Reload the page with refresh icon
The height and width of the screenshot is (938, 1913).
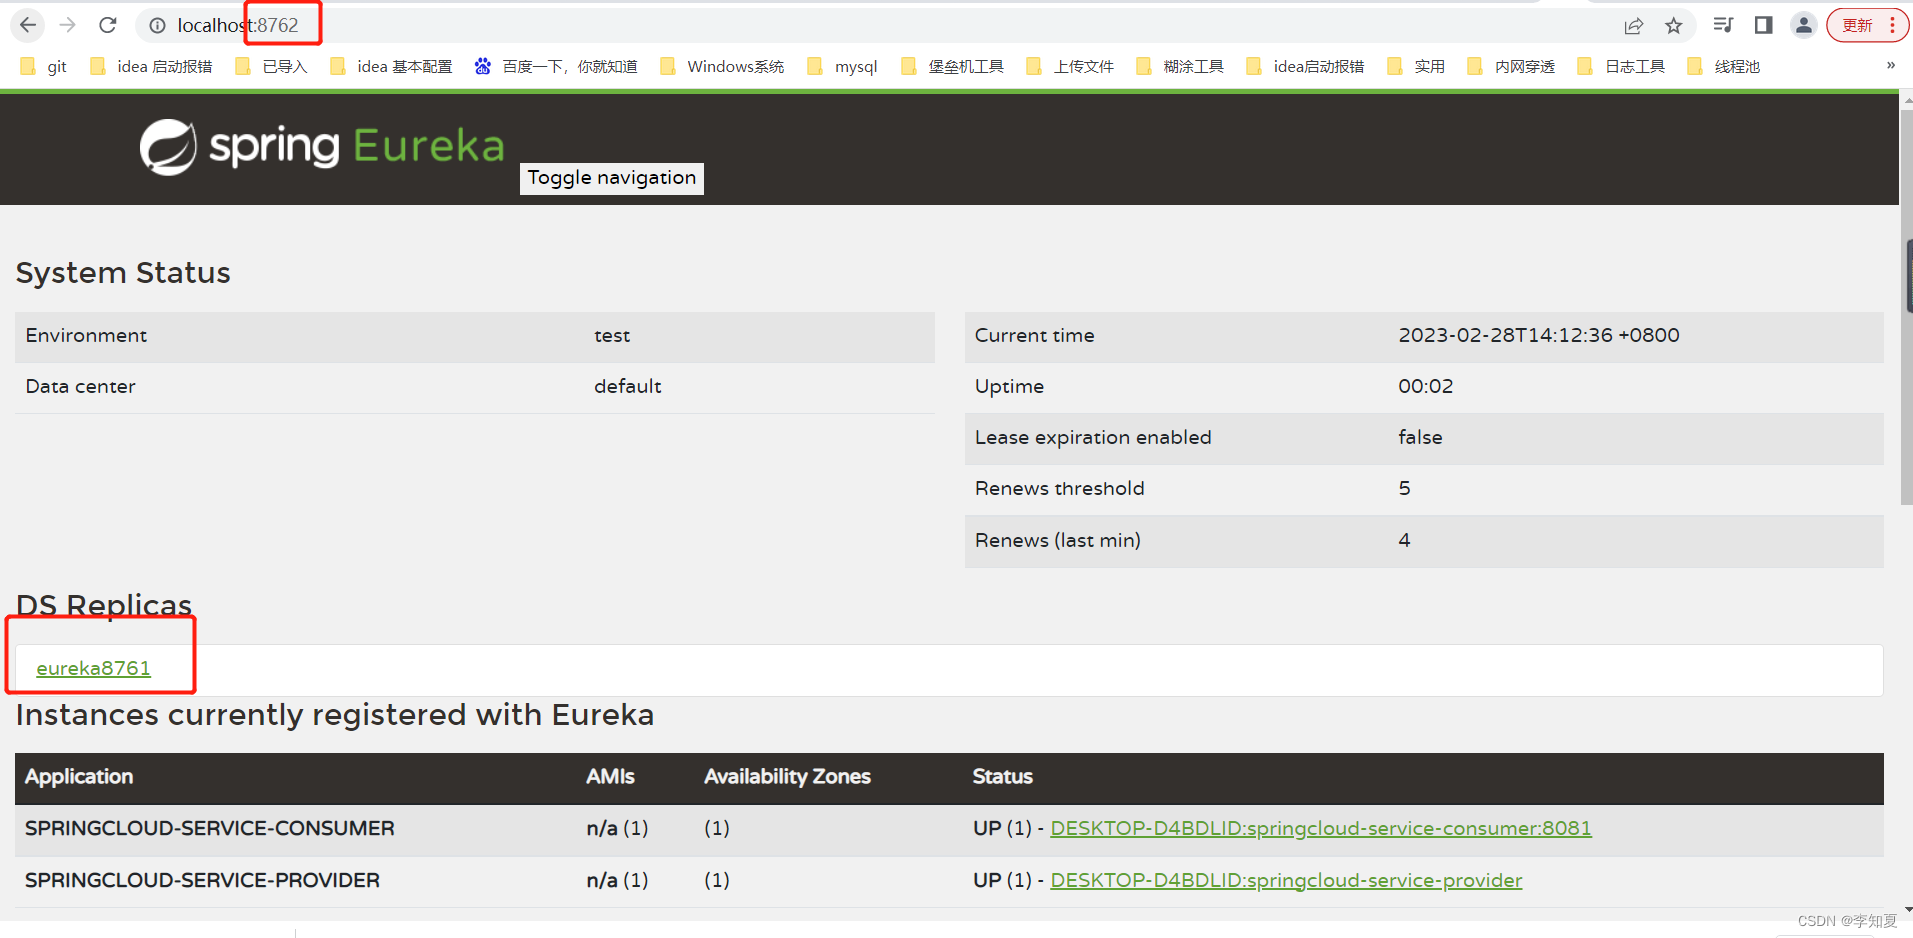108,25
